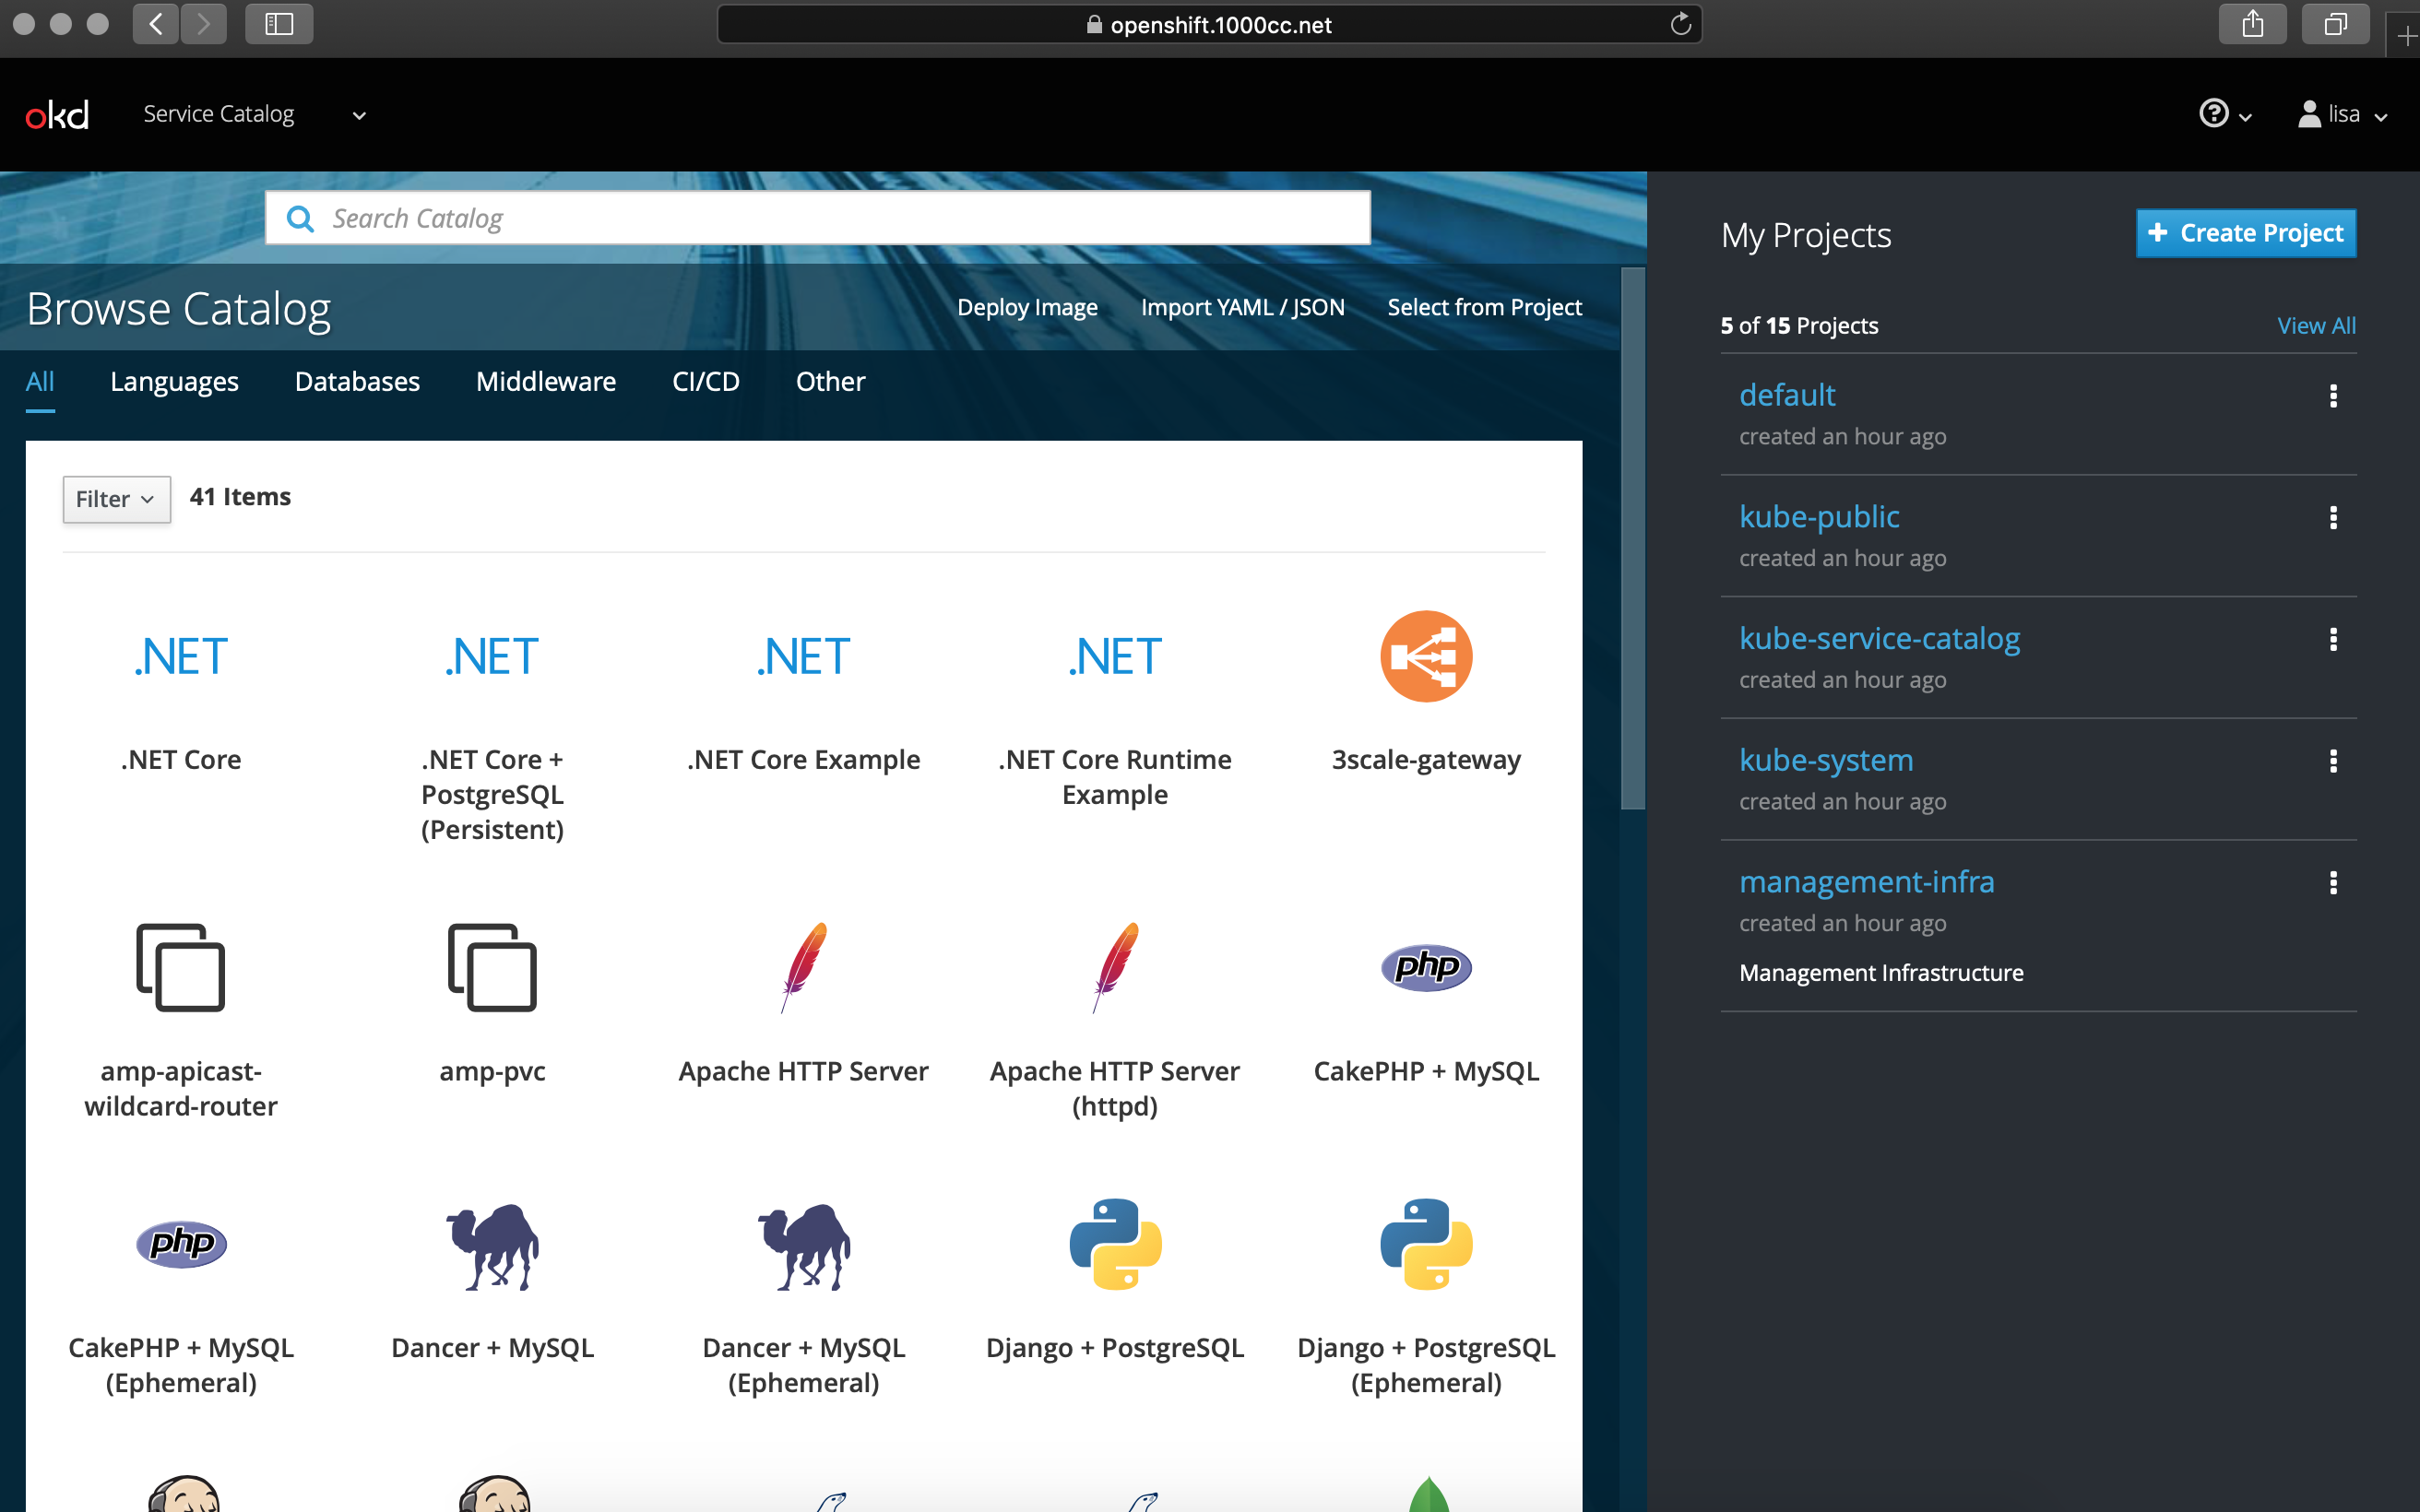Open actions menu for kube-service-catalog project
Viewport: 2420px width, 1512px height.
click(x=2333, y=639)
